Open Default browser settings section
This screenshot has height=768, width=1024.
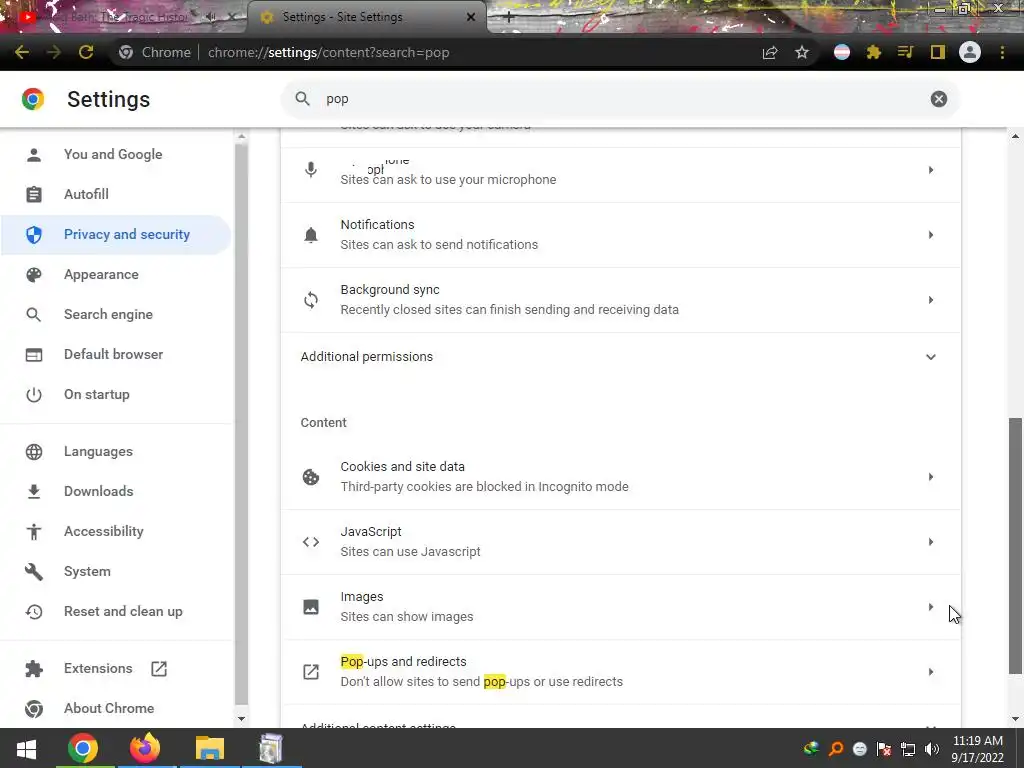click(116, 354)
